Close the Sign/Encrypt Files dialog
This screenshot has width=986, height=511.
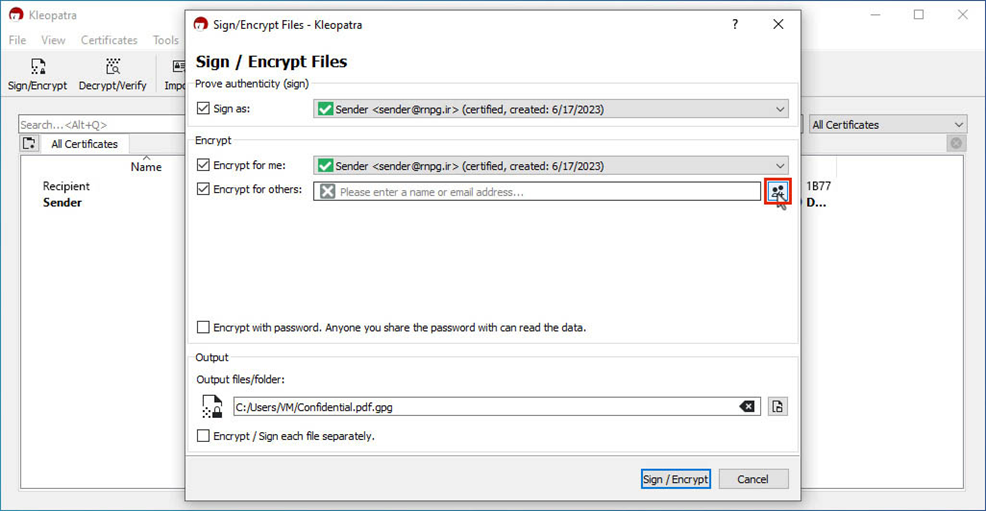point(778,25)
